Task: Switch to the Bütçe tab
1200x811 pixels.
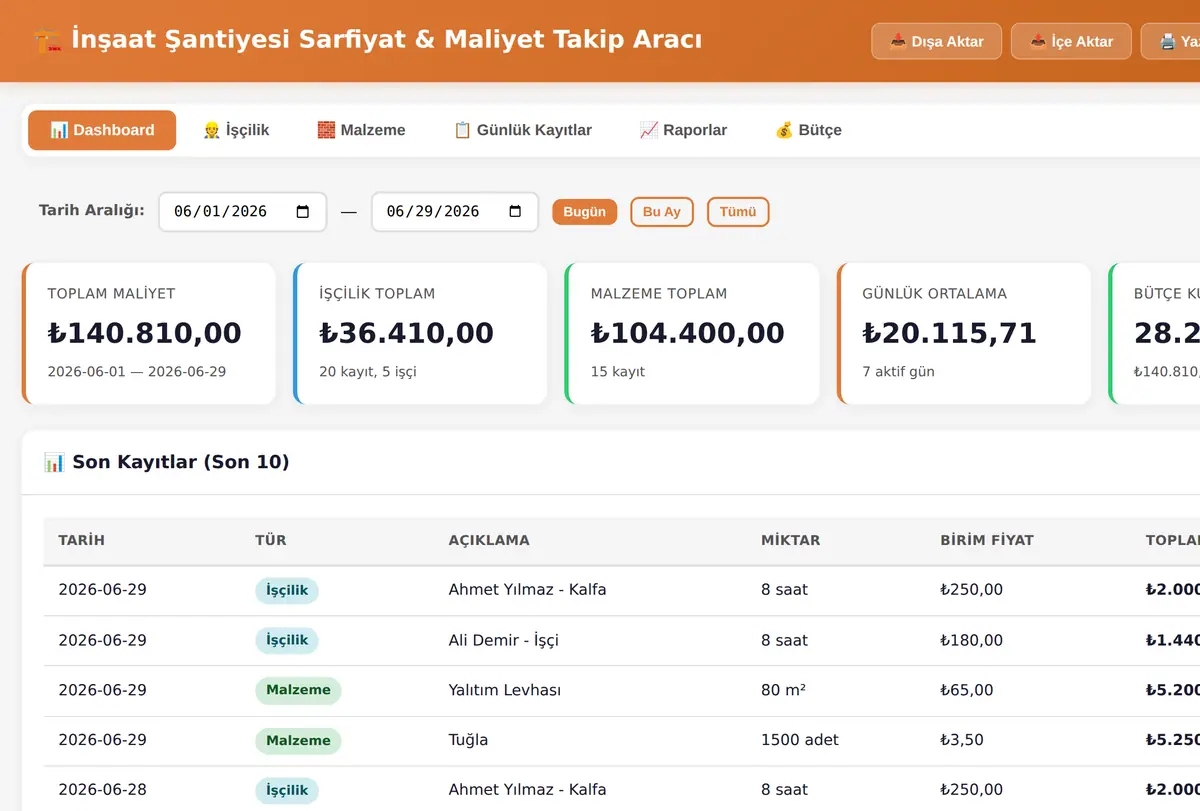Action: click(x=808, y=130)
